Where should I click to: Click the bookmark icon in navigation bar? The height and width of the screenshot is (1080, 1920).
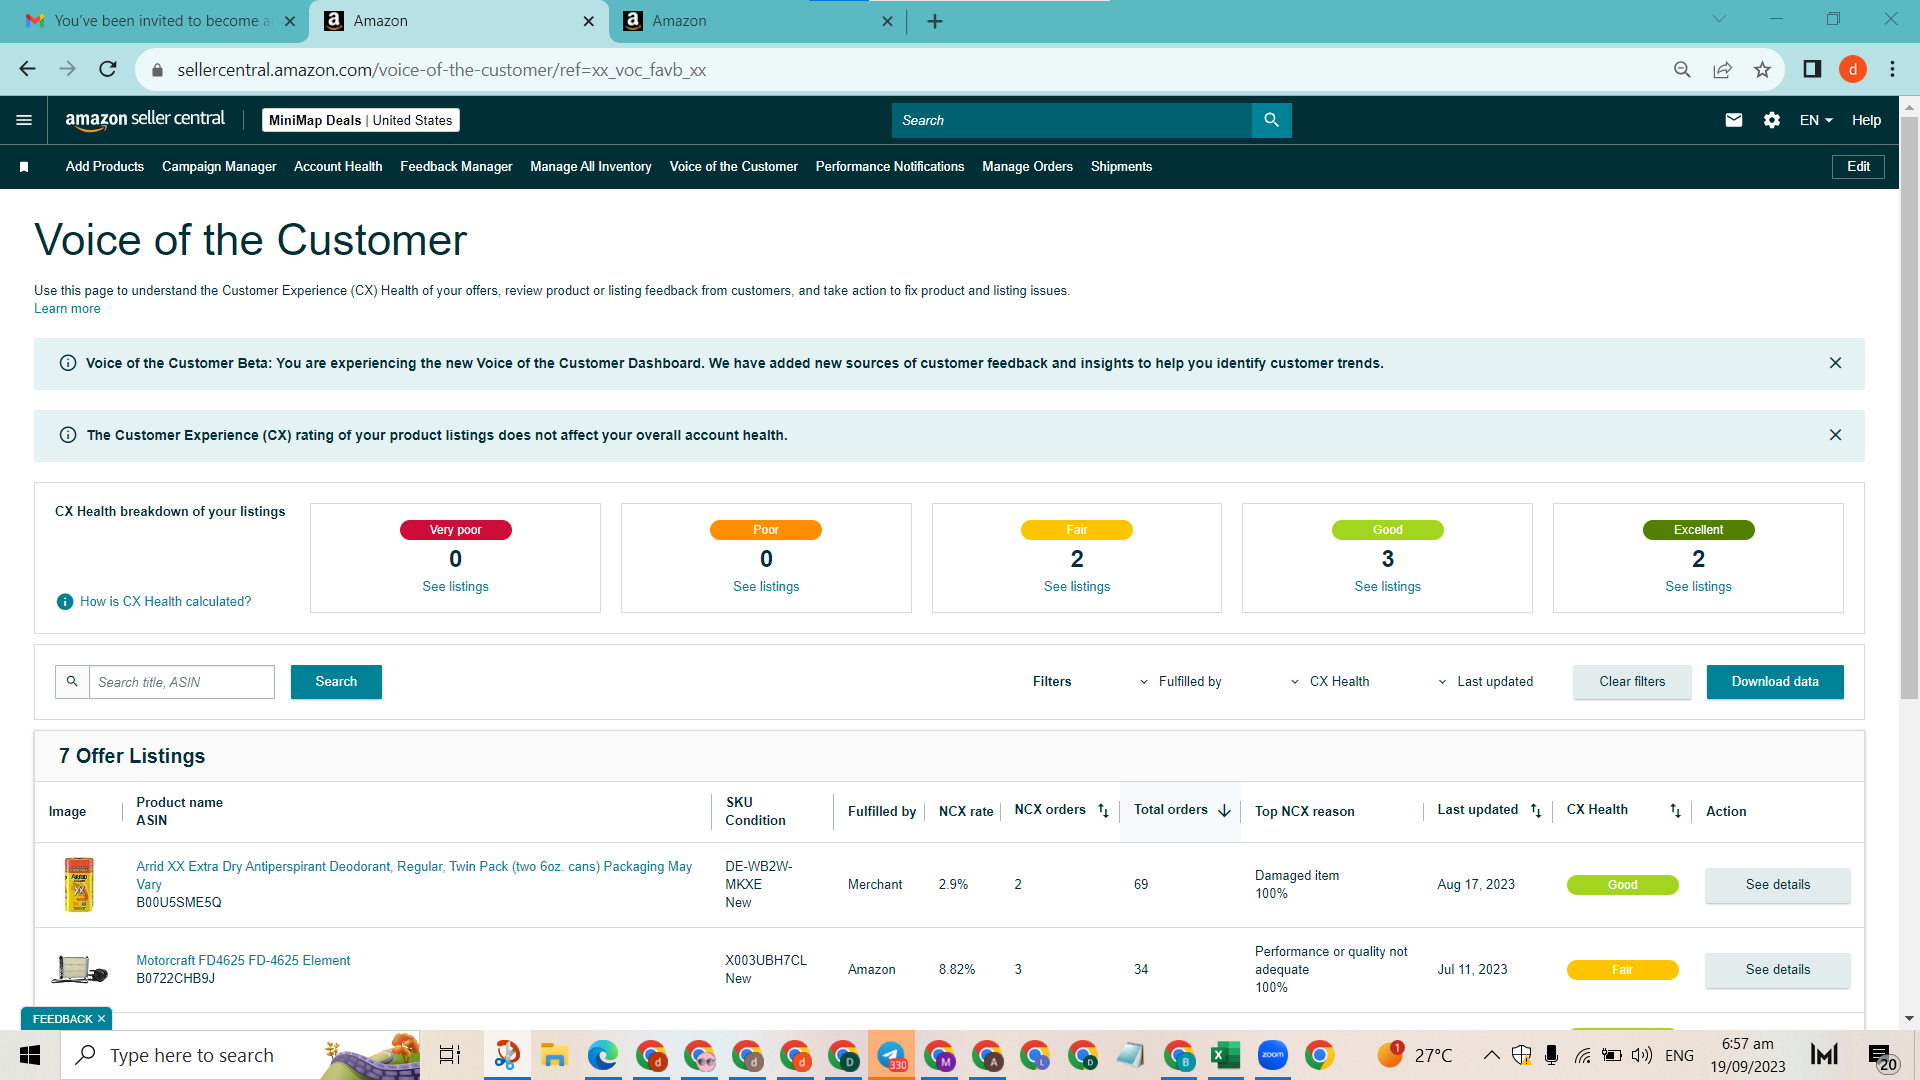tap(24, 167)
